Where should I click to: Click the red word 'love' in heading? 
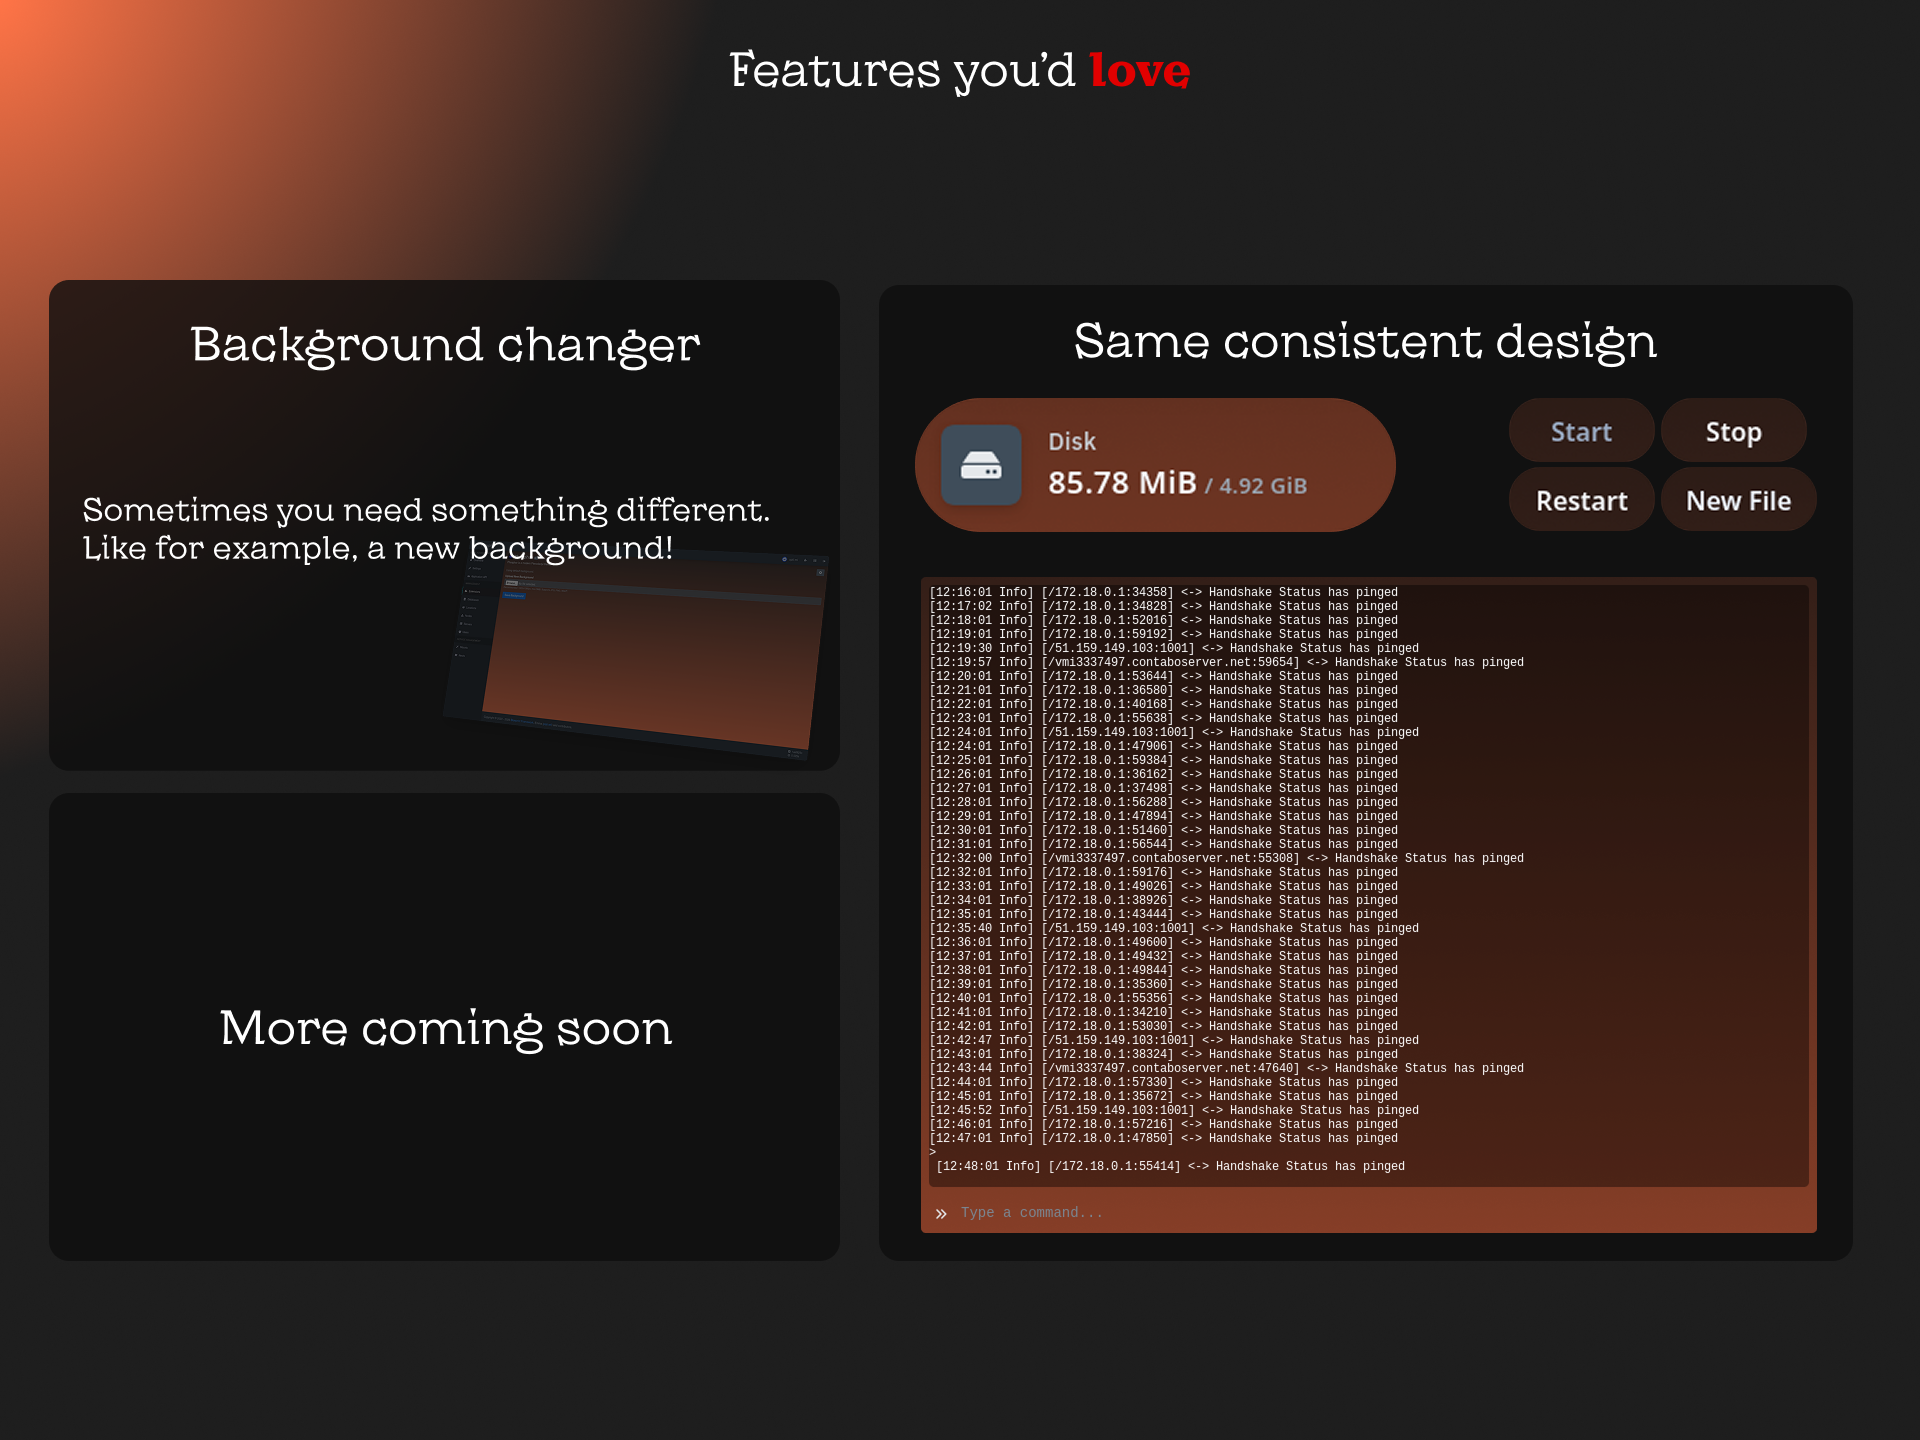point(1139,70)
